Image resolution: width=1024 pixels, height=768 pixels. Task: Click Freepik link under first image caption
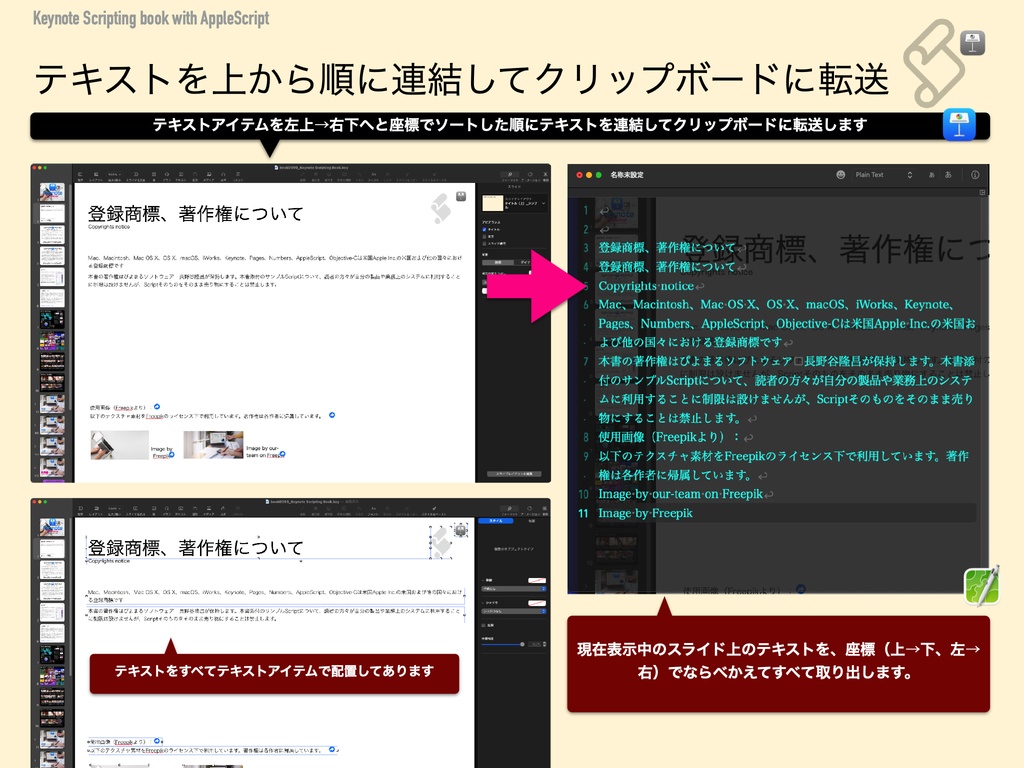161,456
